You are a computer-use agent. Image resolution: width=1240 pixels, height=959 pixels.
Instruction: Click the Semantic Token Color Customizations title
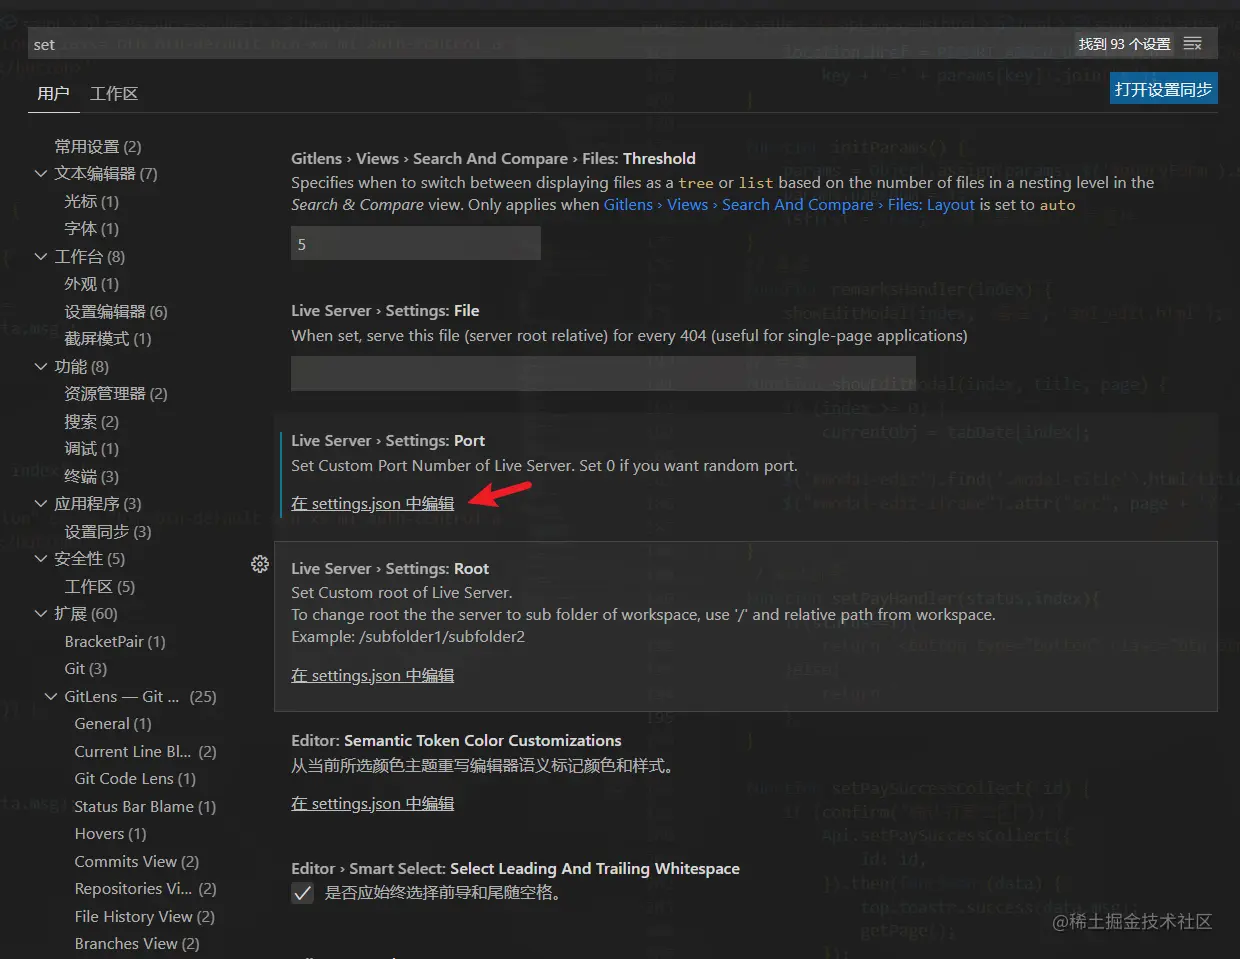[x=456, y=740]
